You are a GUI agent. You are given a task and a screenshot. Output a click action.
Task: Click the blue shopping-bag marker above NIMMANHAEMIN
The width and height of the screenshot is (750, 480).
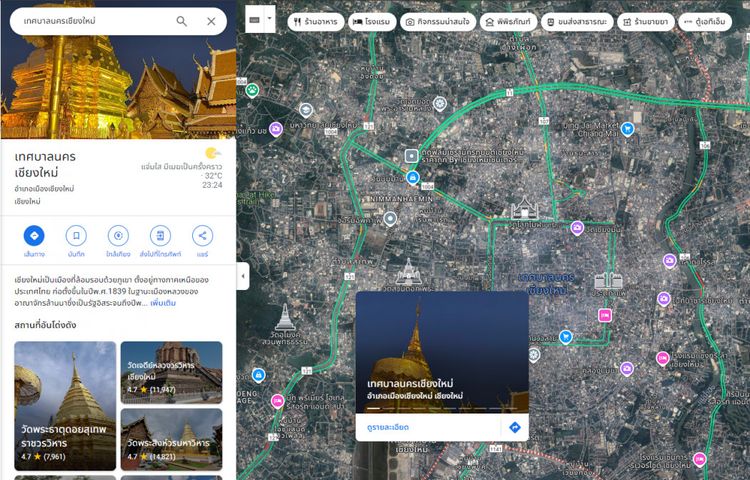click(413, 177)
